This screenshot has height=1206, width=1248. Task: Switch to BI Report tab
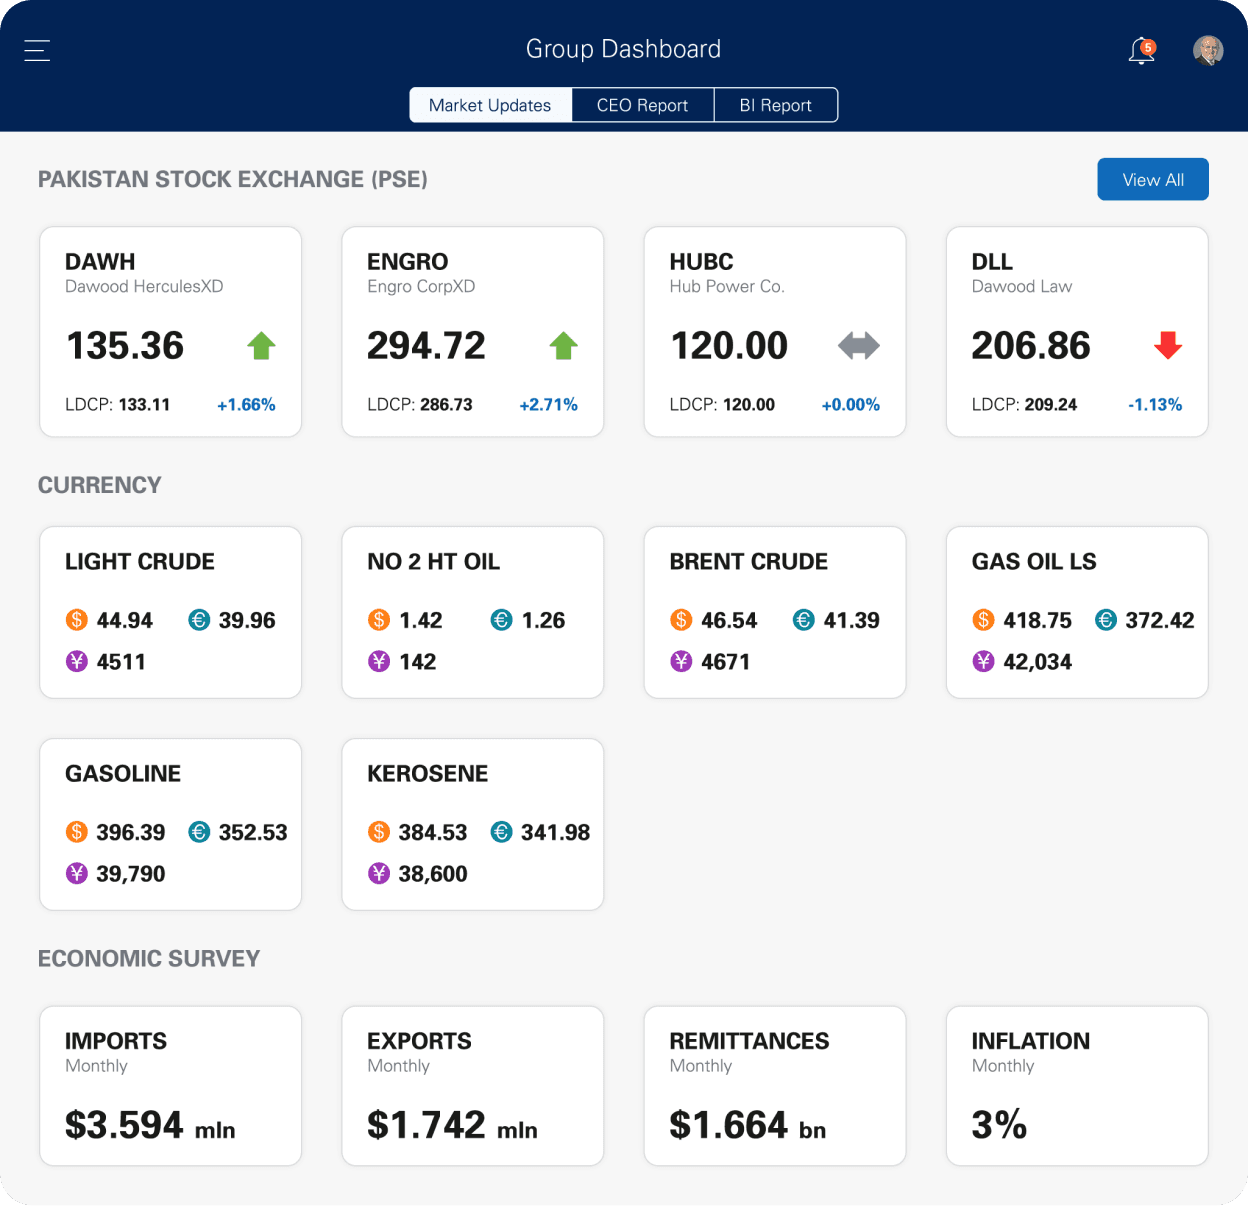point(775,105)
